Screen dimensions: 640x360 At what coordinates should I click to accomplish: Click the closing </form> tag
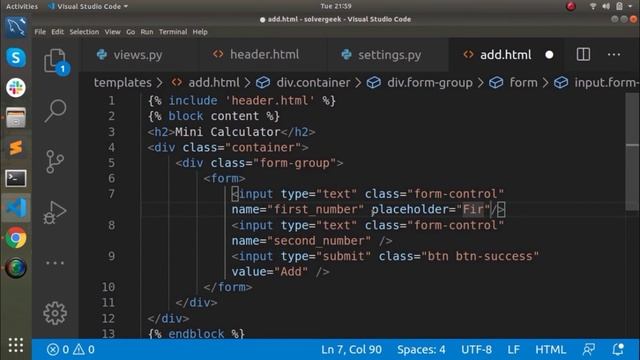(x=228, y=287)
